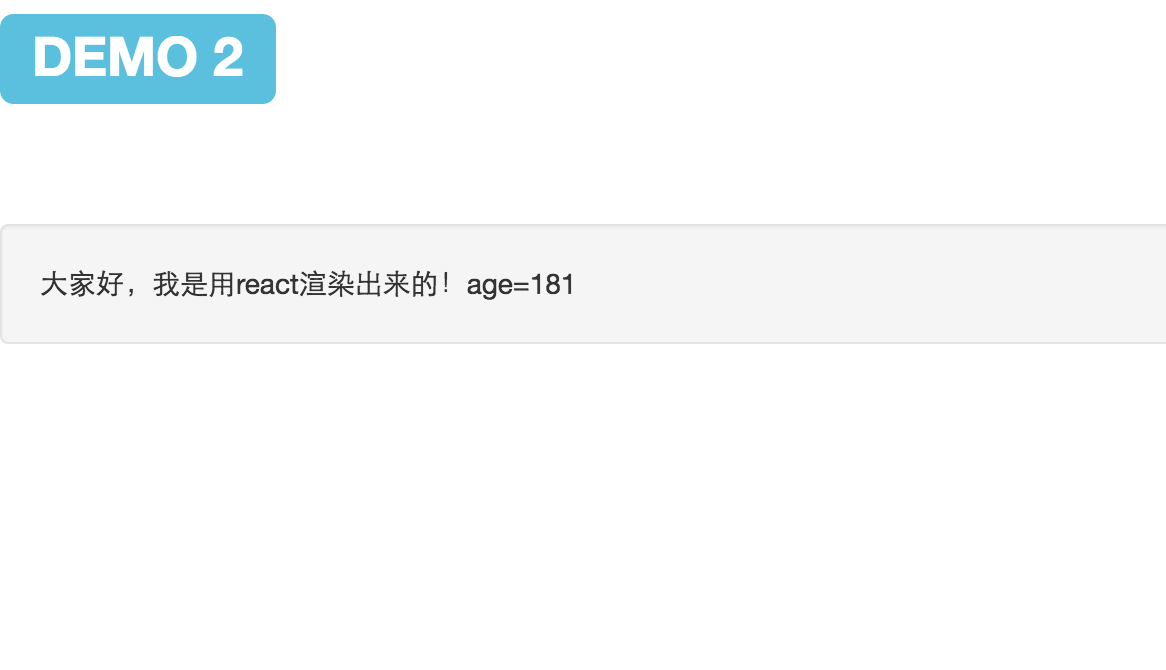This screenshot has width=1166, height=670.
Task: Click the DEMO 2 blue label
Action: pyautogui.click(x=138, y=59)
